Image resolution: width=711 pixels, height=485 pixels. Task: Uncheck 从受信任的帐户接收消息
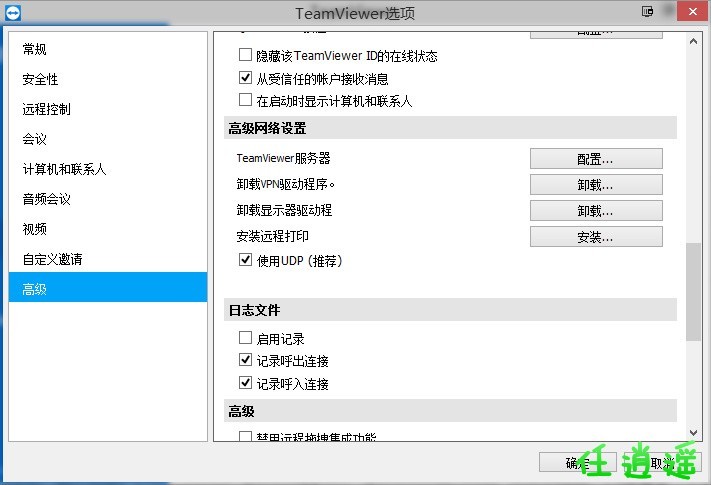245,78
